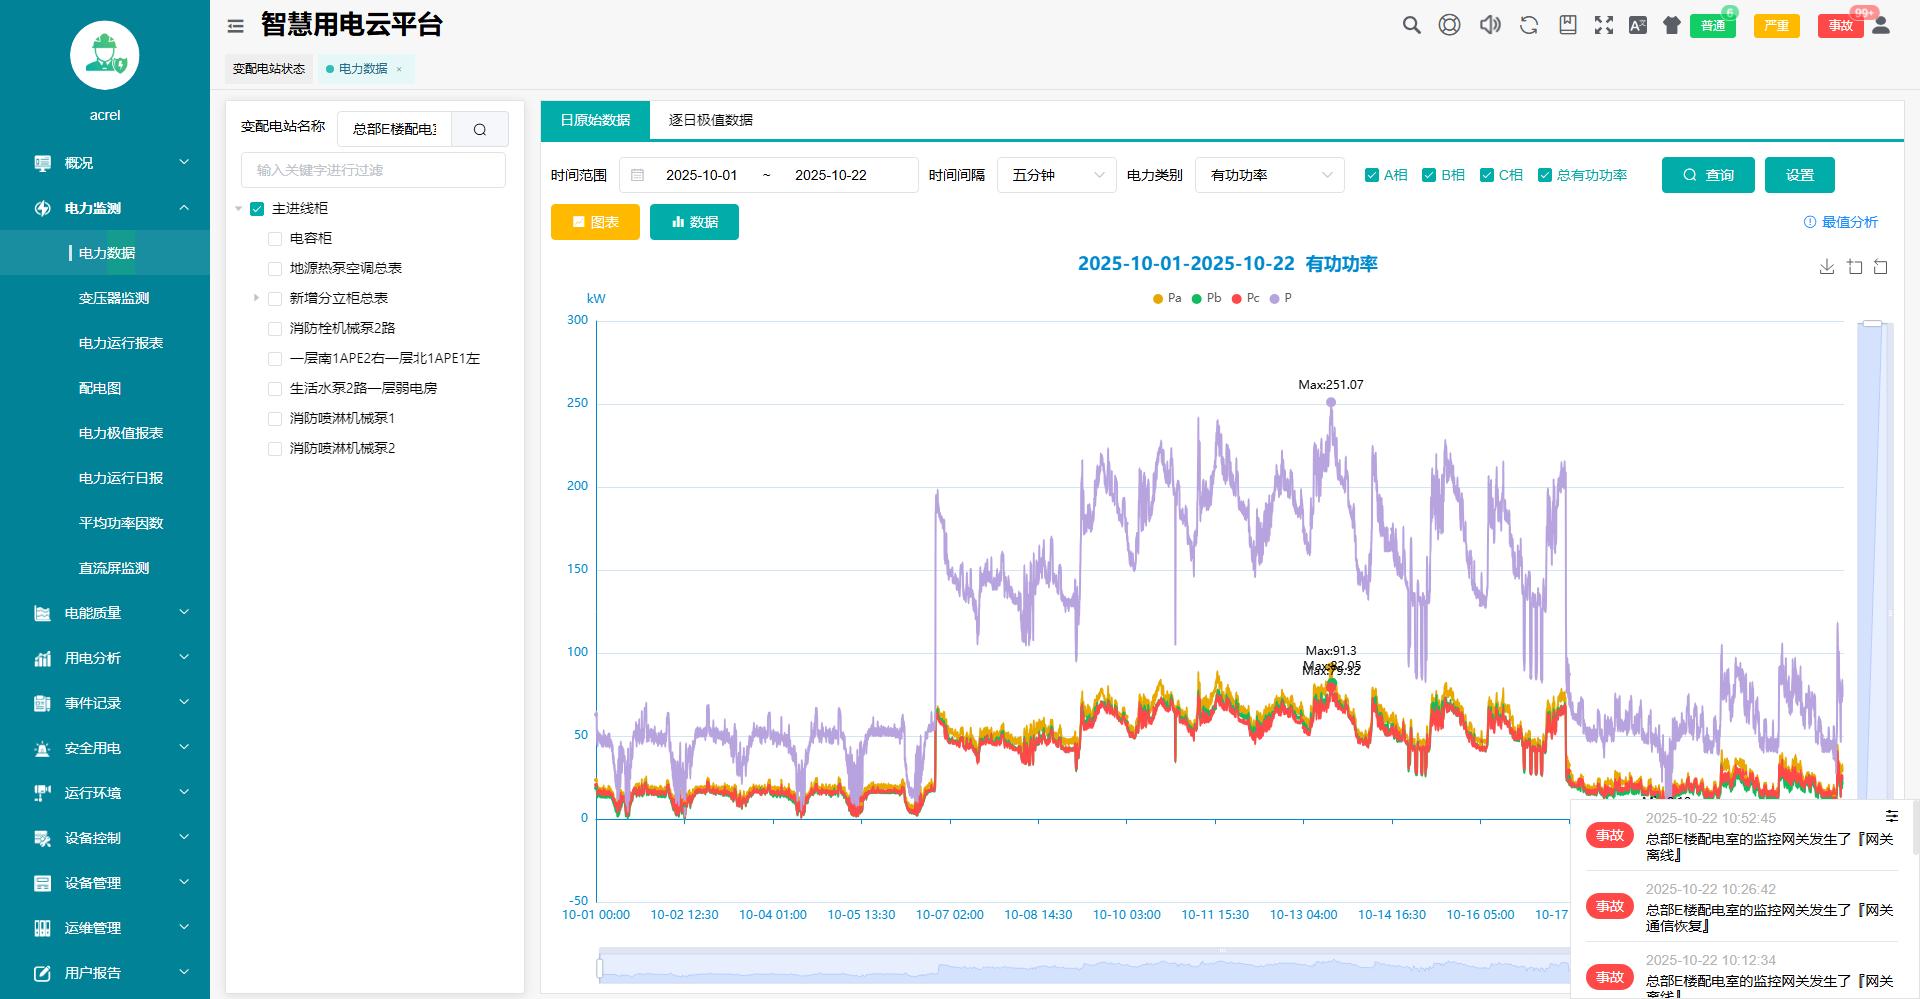Uncheck the A相 phase checkbox

tap(1372, 175)
